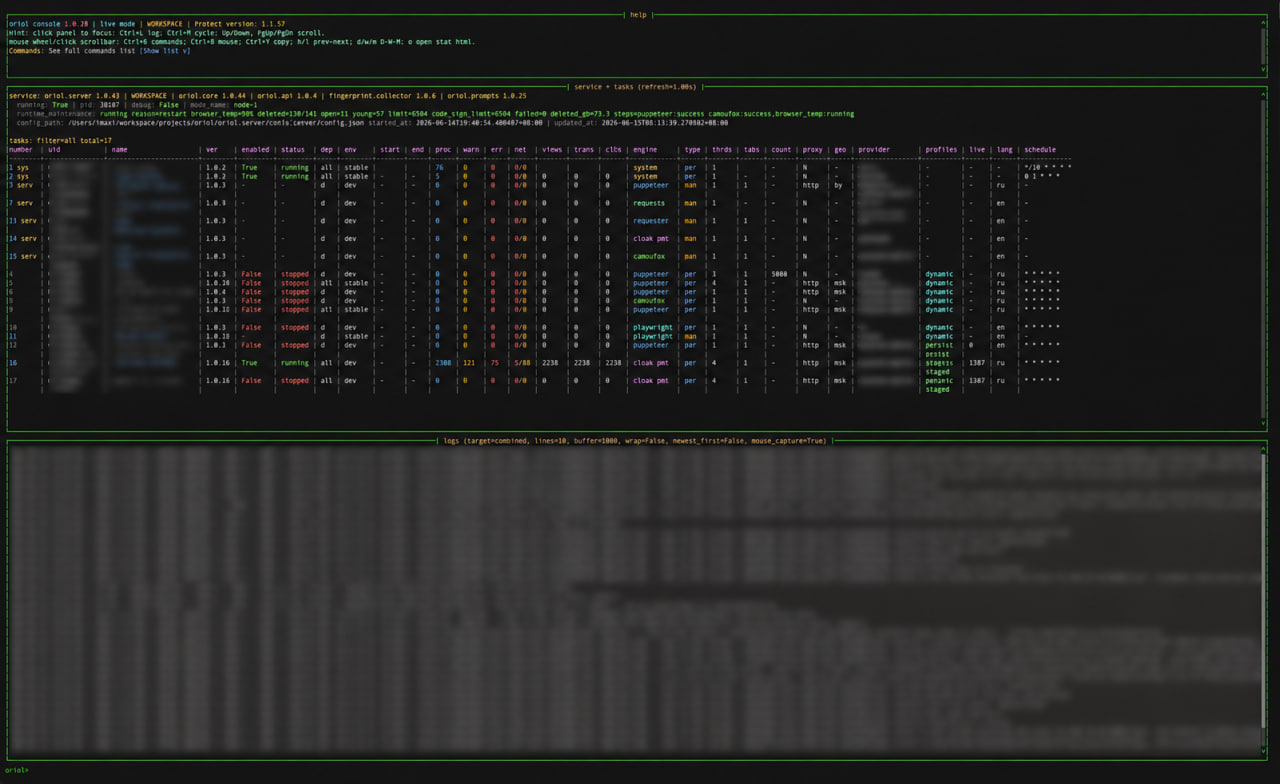Click the False enabled value of task 4

[251, 274]
